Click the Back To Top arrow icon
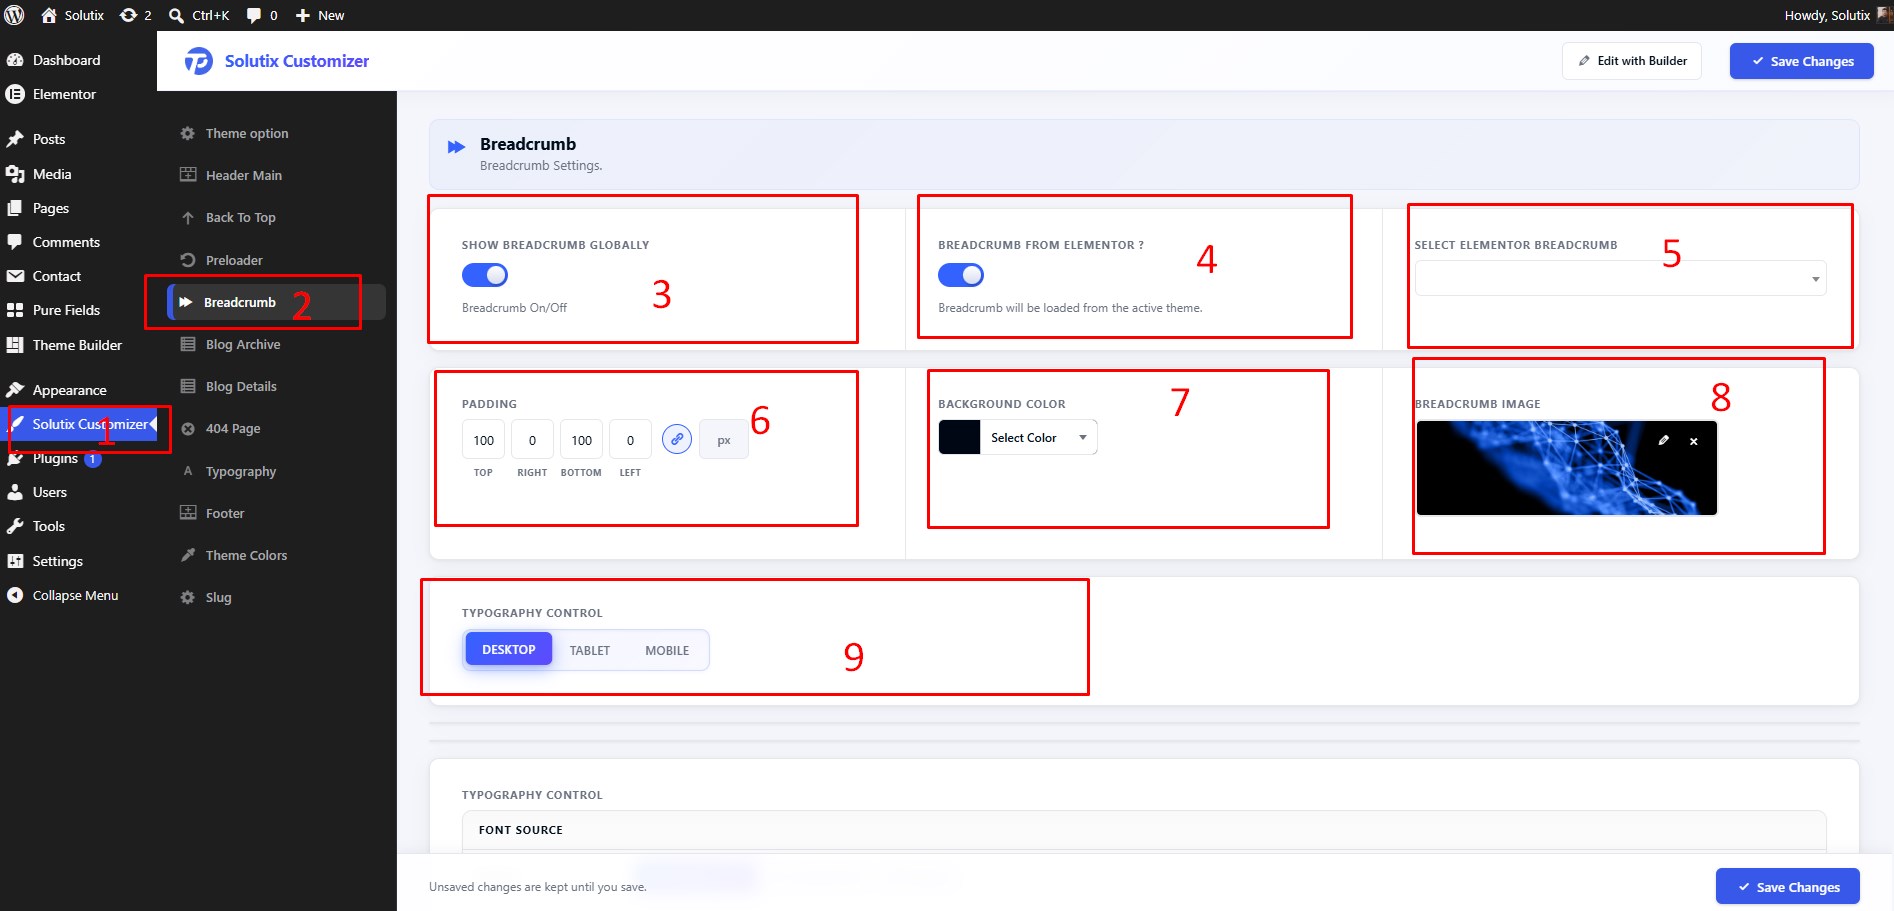The width and height of the screenshot is (1894, 911). pyautogui.click(x=187, y=217)
